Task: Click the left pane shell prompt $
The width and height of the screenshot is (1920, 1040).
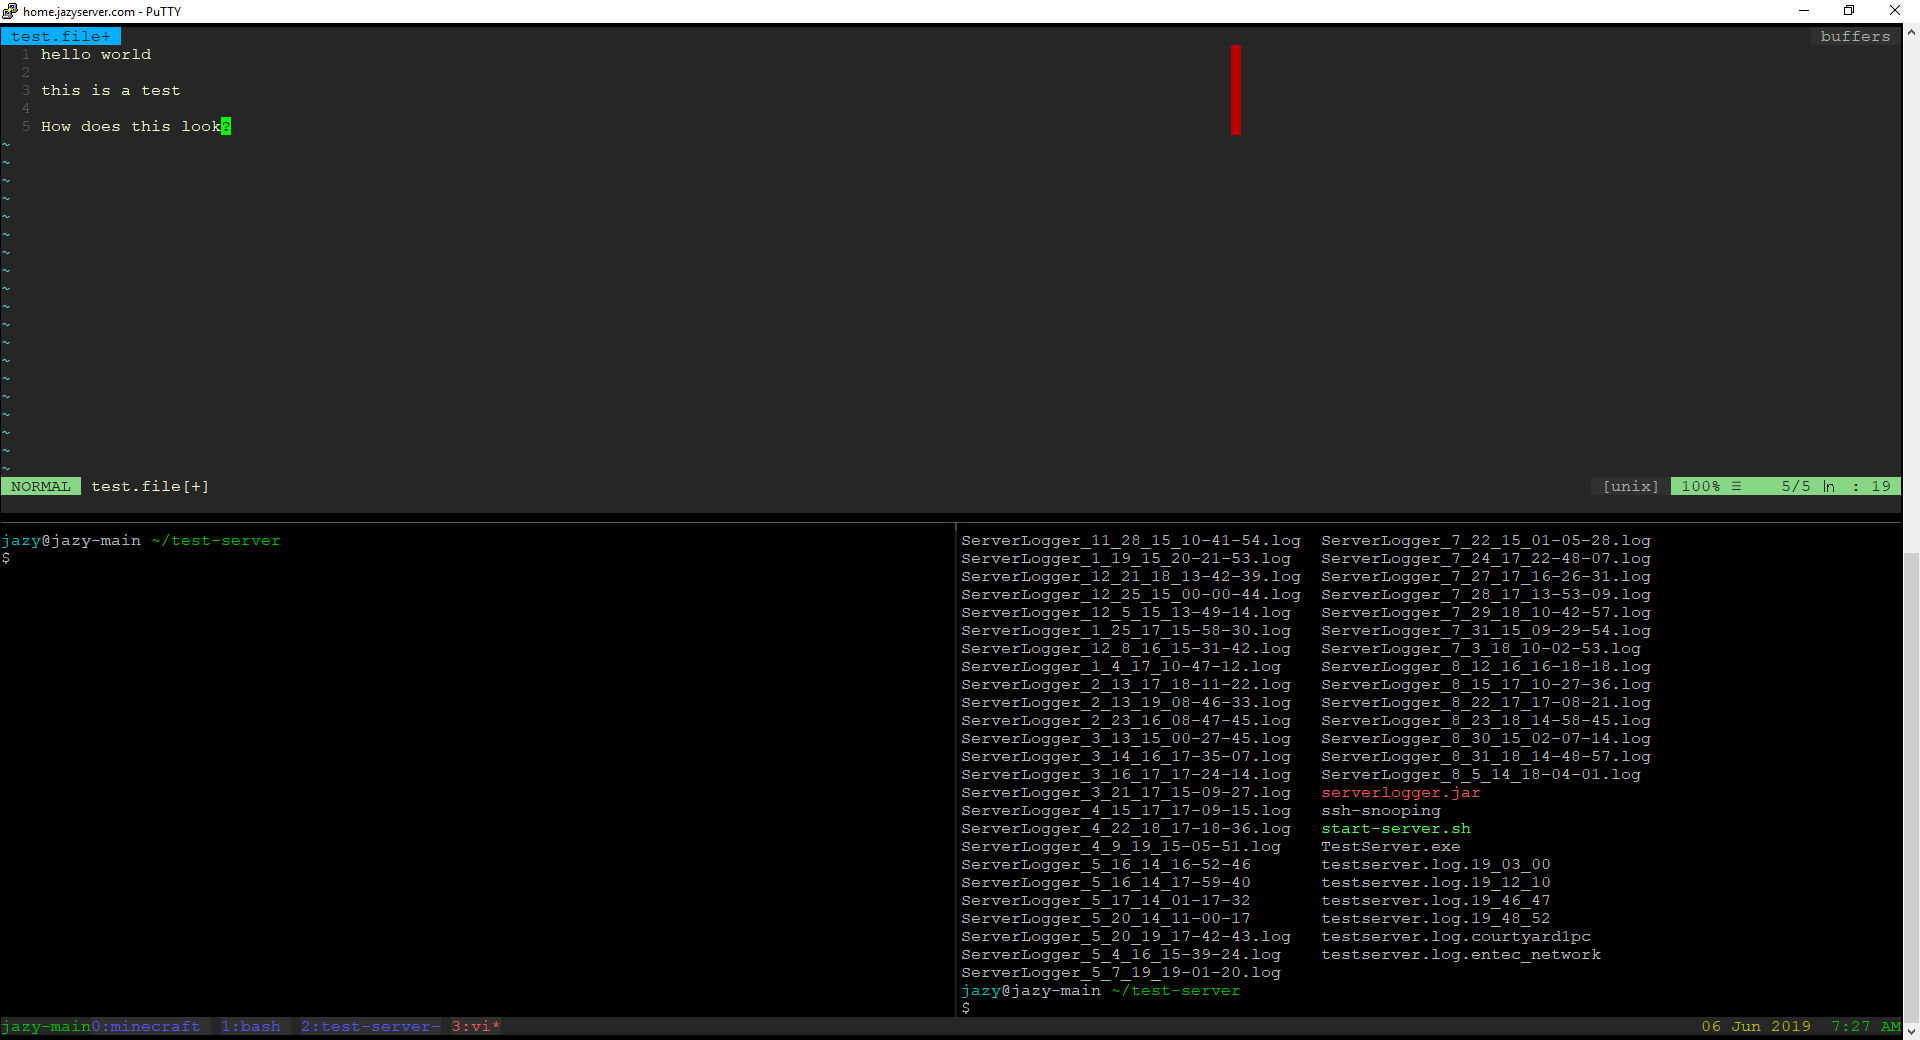Action: [x=6, y=558]
